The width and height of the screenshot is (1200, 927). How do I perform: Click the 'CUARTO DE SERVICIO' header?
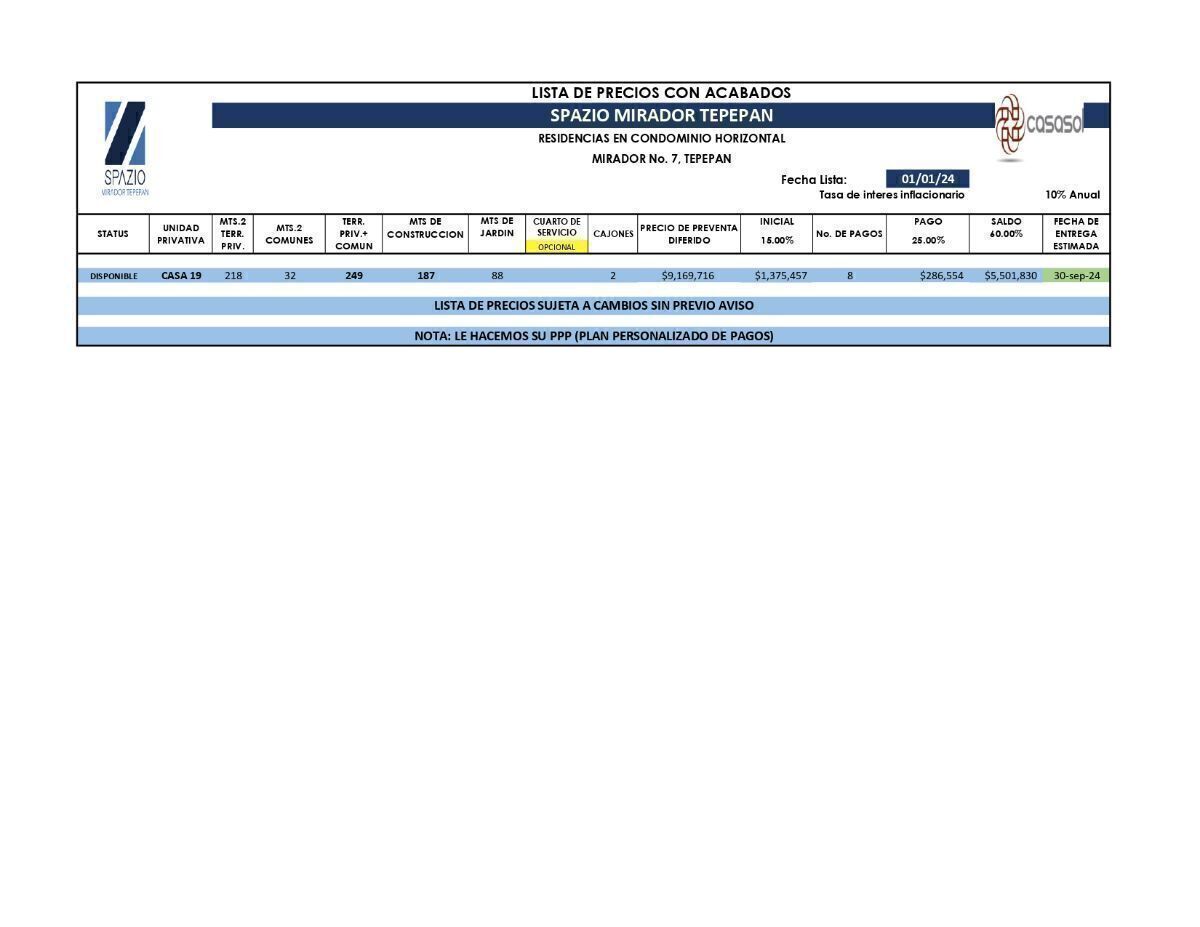click(557, 227)
